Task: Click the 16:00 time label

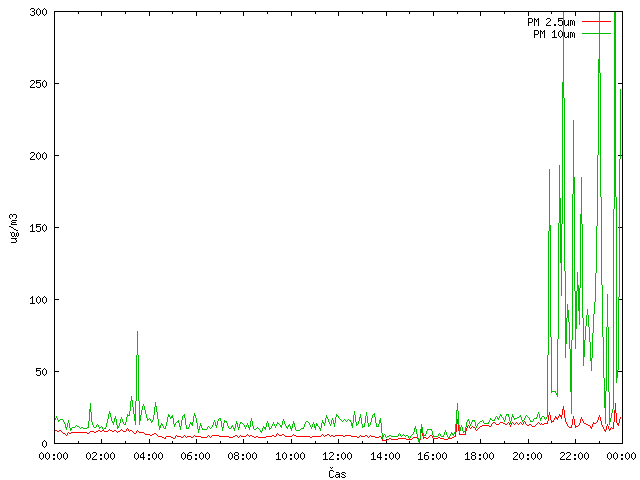Action: pos(432,456)
